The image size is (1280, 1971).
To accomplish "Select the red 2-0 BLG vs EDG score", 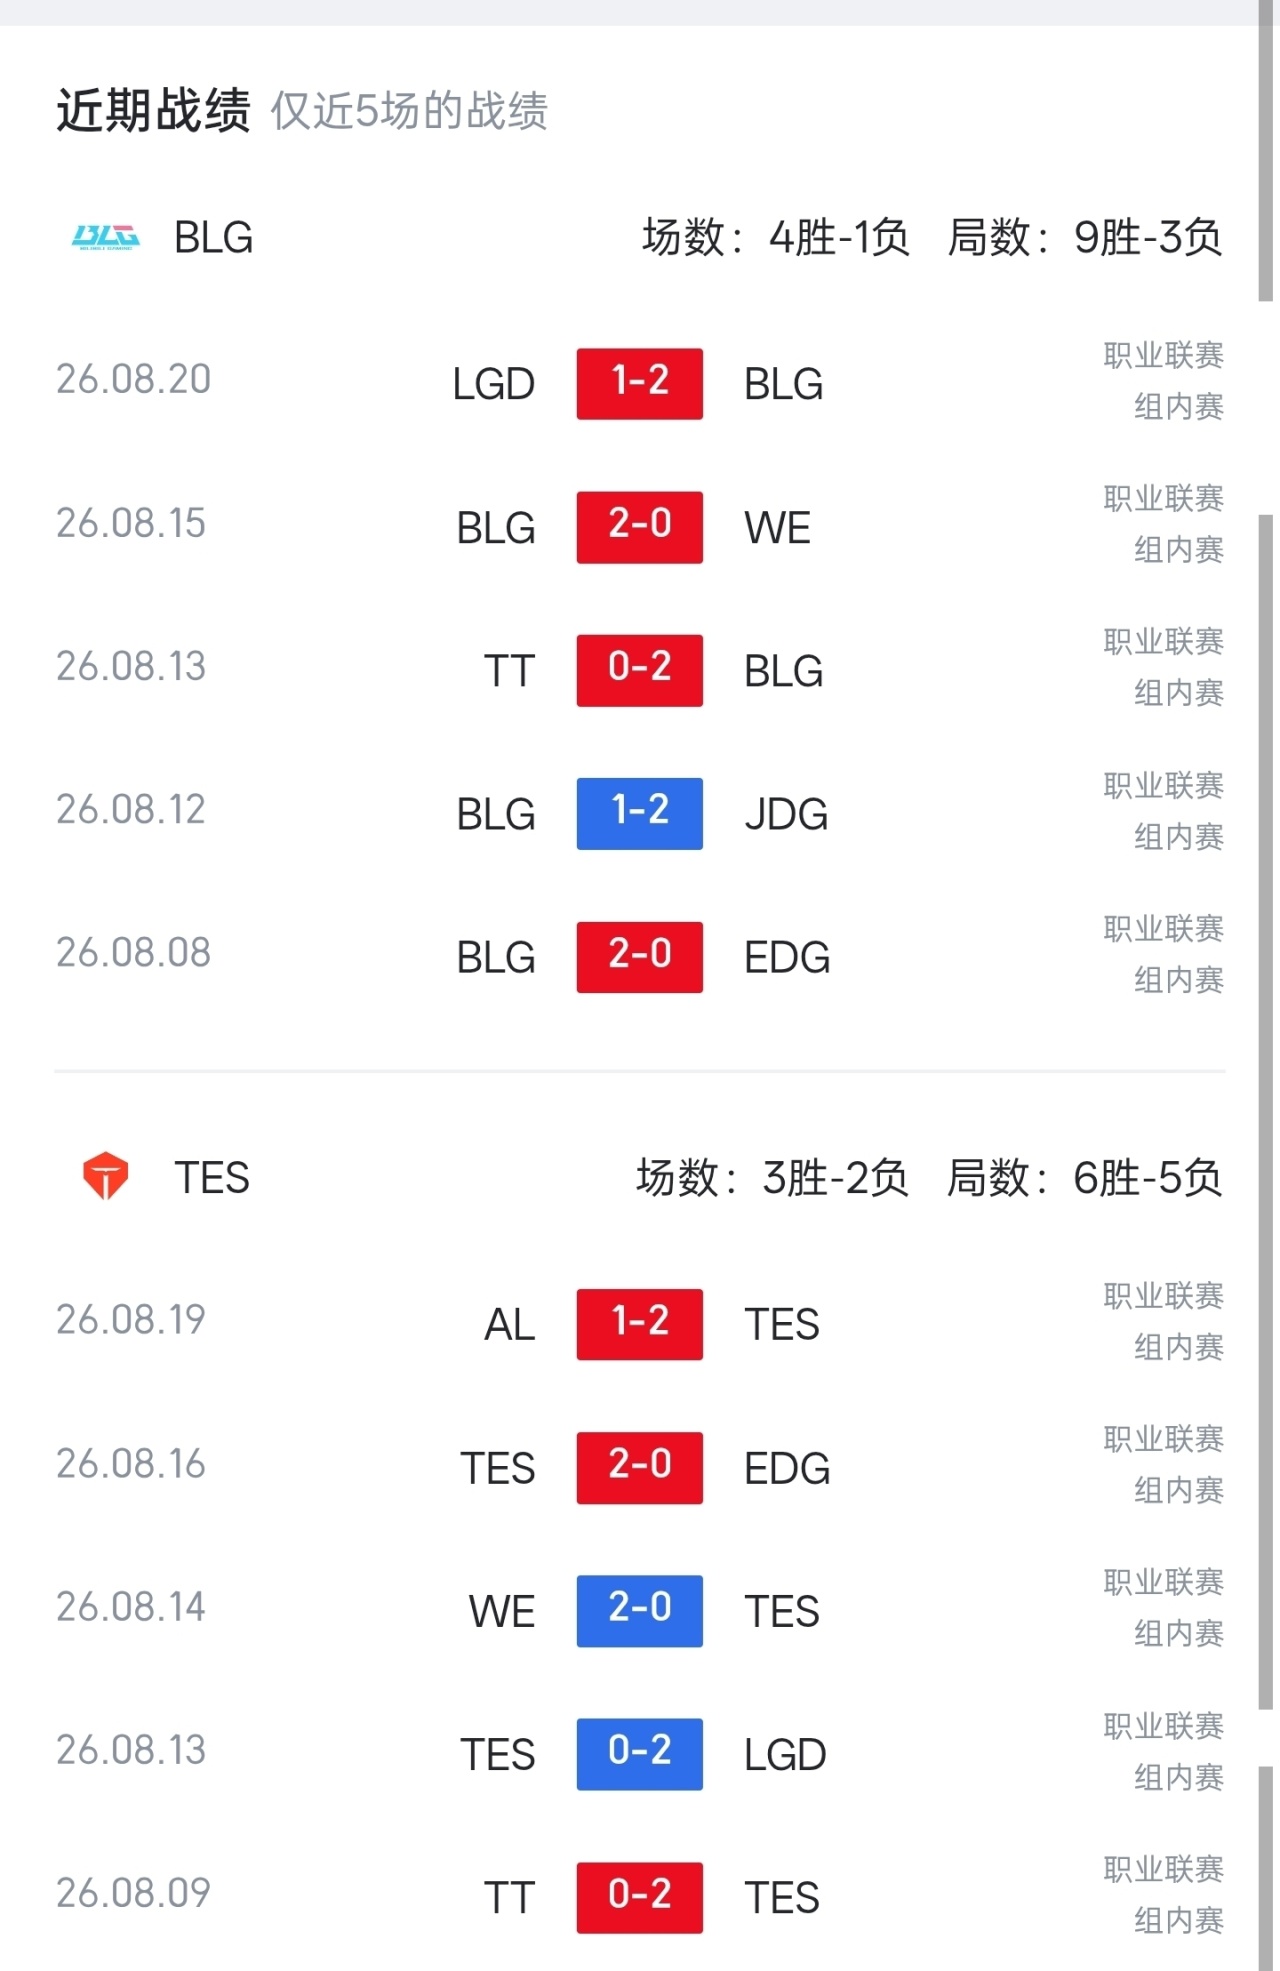I will (x=640, y=957).
